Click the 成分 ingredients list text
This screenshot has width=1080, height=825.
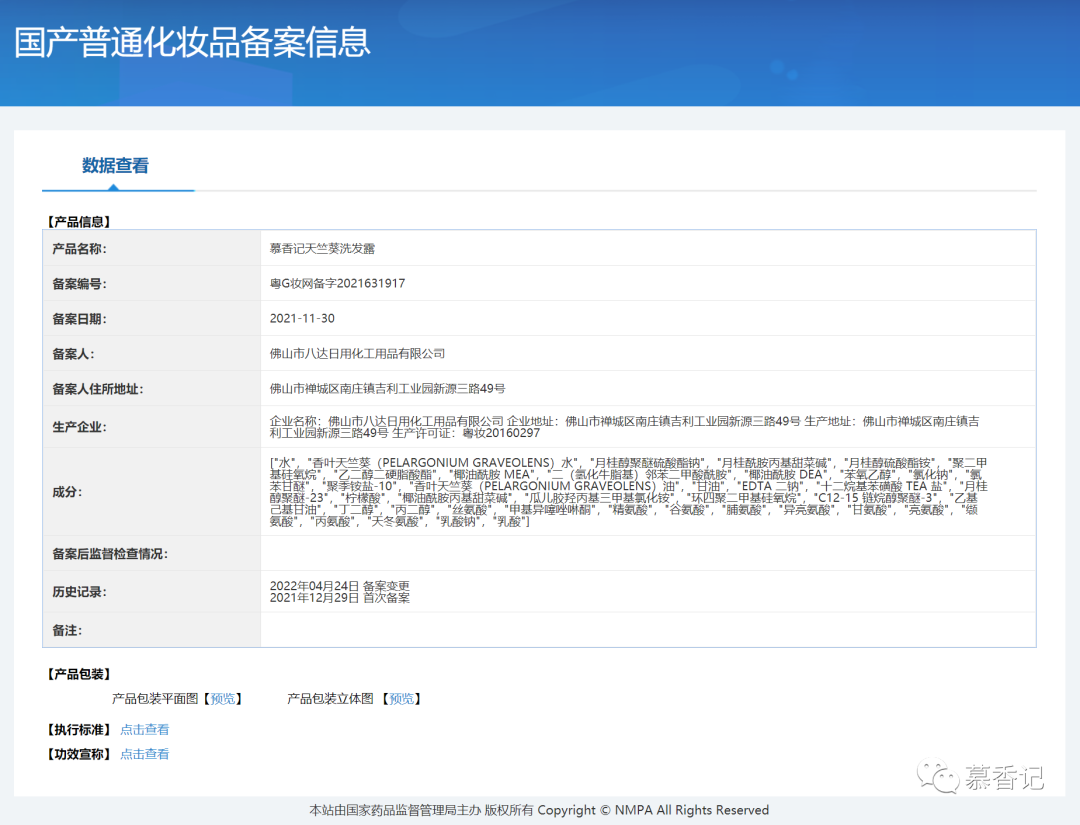point(628,492)
